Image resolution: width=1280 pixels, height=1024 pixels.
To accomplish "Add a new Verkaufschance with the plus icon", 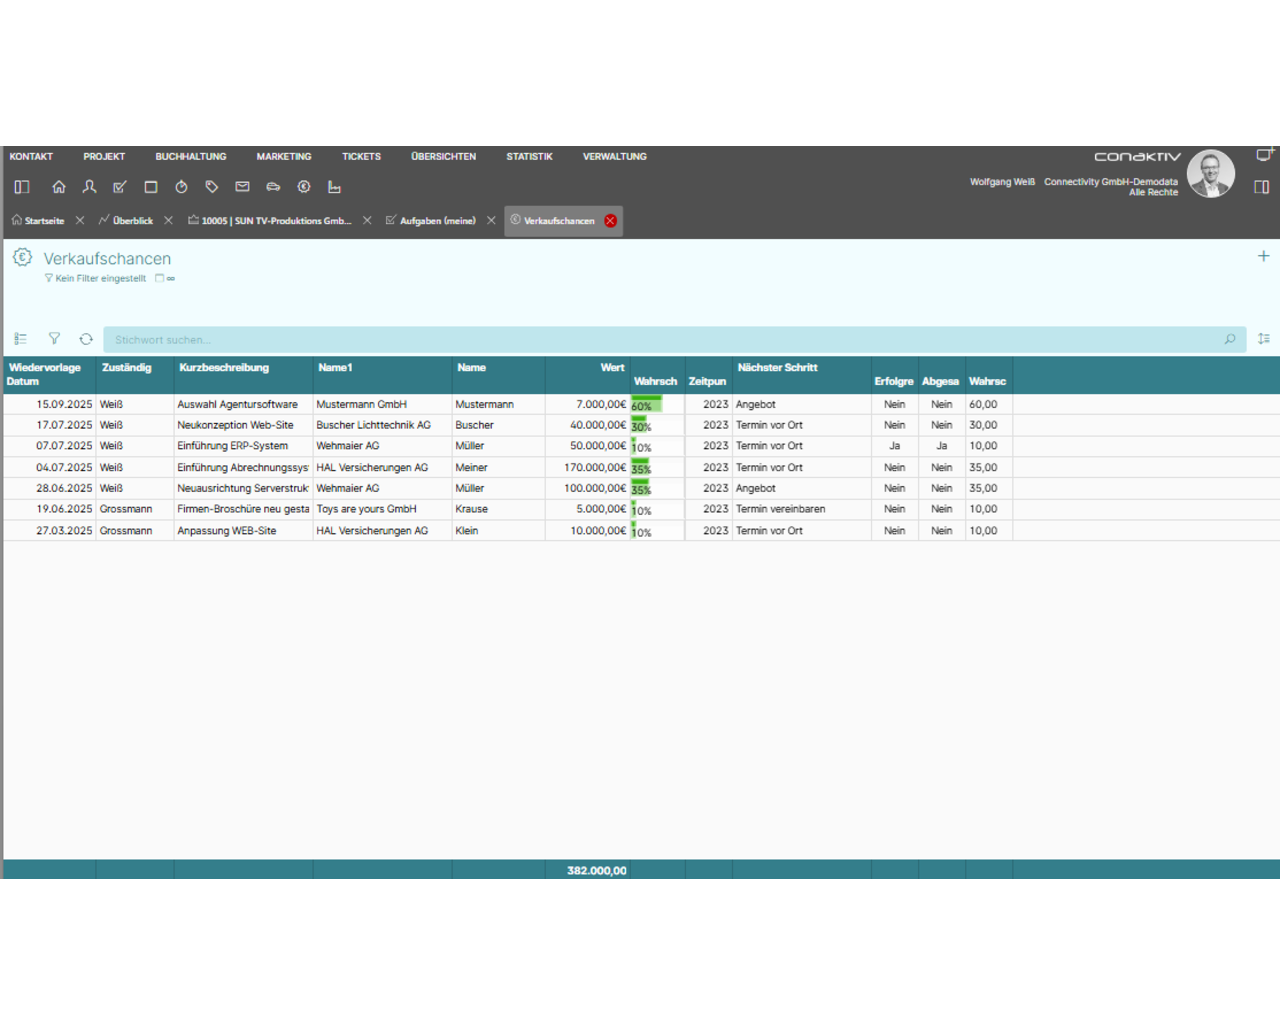I will 1263,256.
